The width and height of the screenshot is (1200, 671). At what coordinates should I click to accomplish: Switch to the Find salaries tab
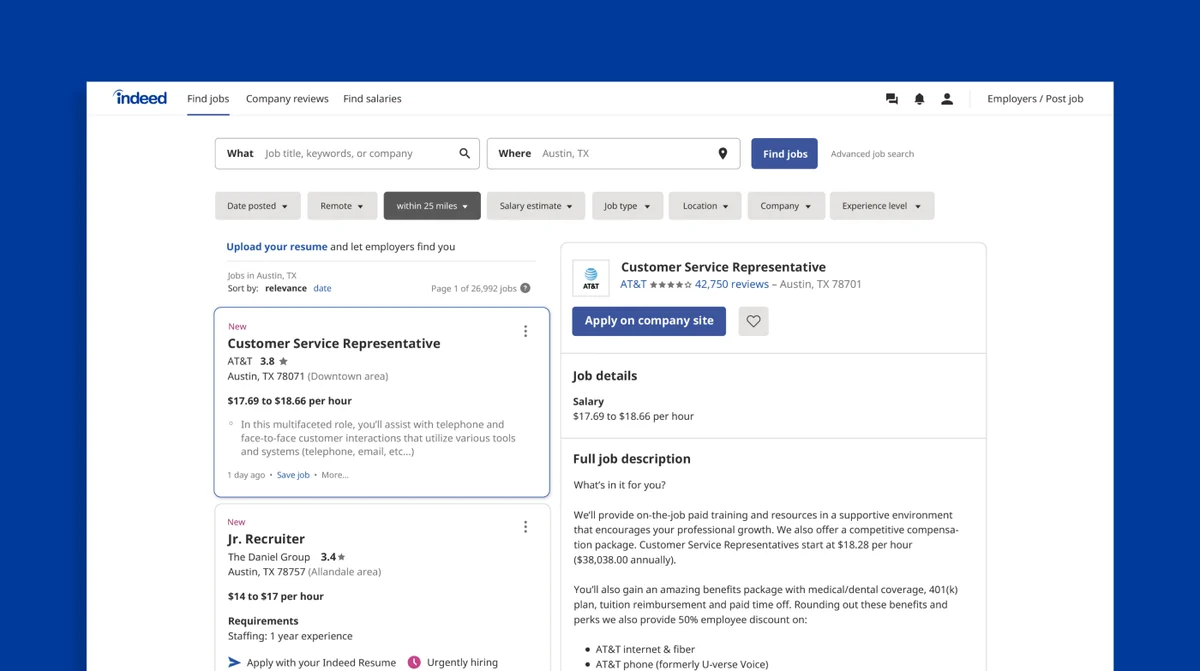[372, 99]
